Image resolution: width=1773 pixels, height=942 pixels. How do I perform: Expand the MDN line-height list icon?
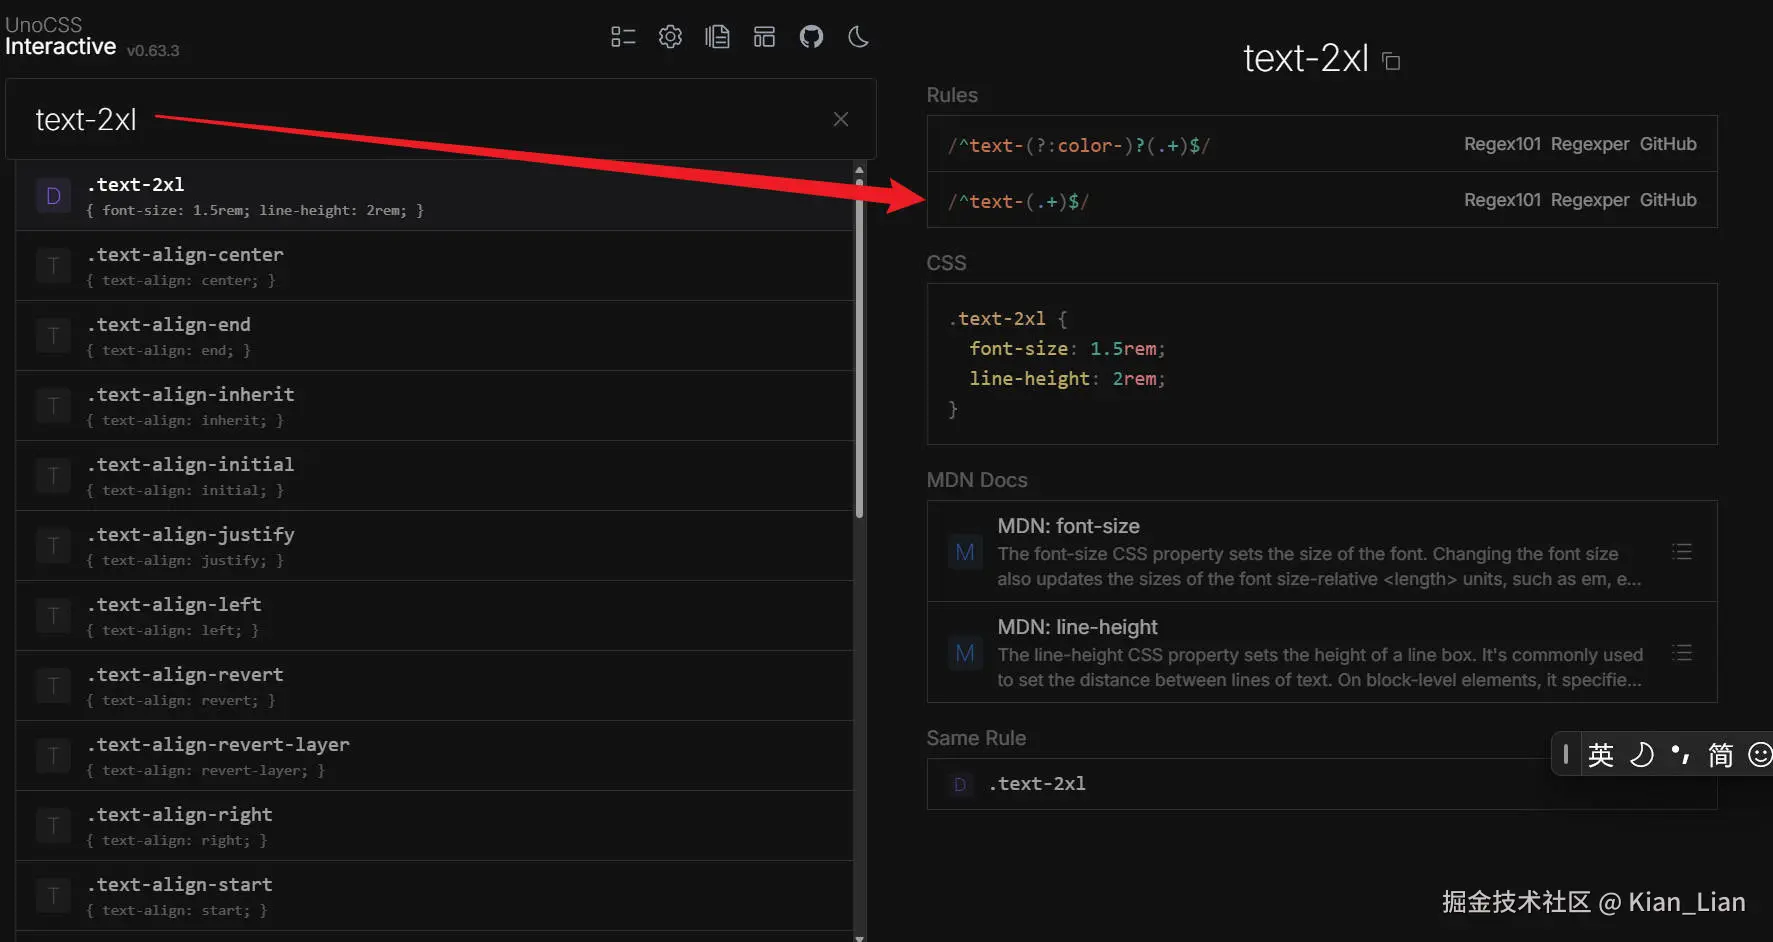point(1682,653)
